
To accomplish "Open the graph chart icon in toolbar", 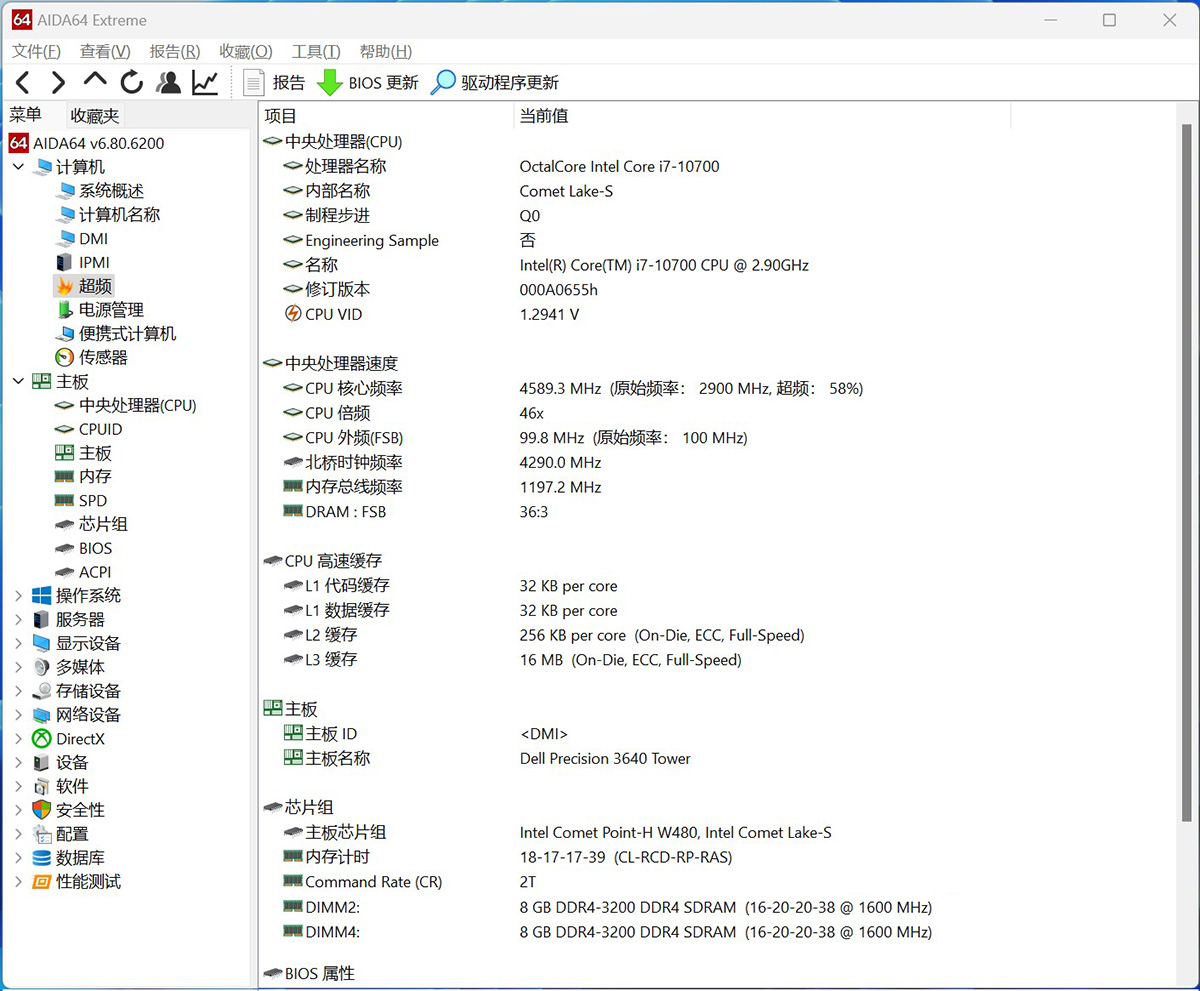I will tap(205, 83).
